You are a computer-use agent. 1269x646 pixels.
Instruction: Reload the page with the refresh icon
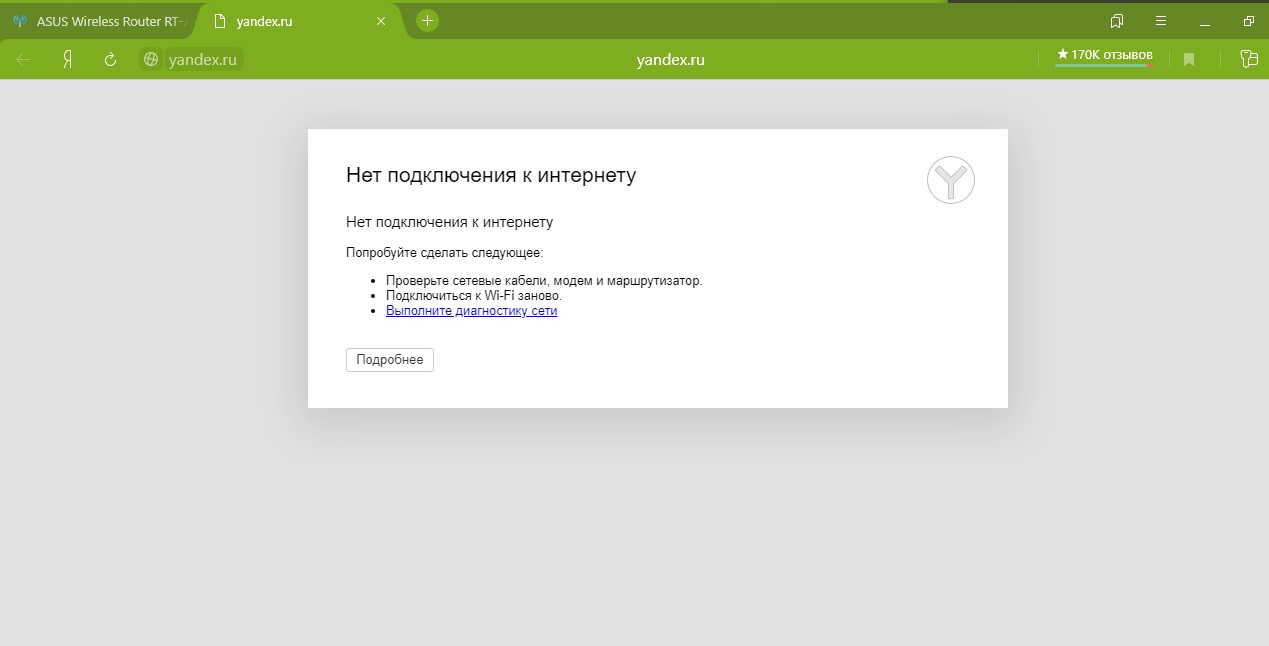pyautogui.click(x=111, y=60)
